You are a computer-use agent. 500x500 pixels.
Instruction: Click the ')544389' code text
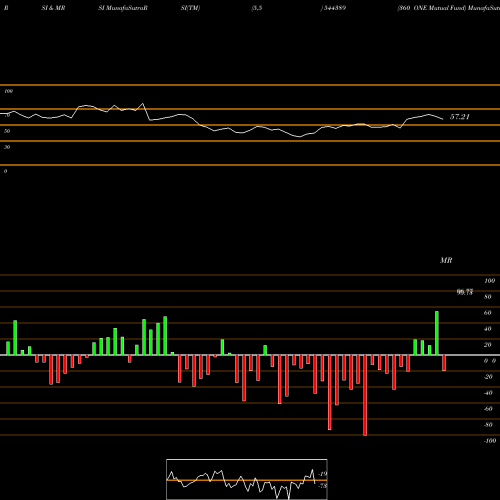[333, 8]
